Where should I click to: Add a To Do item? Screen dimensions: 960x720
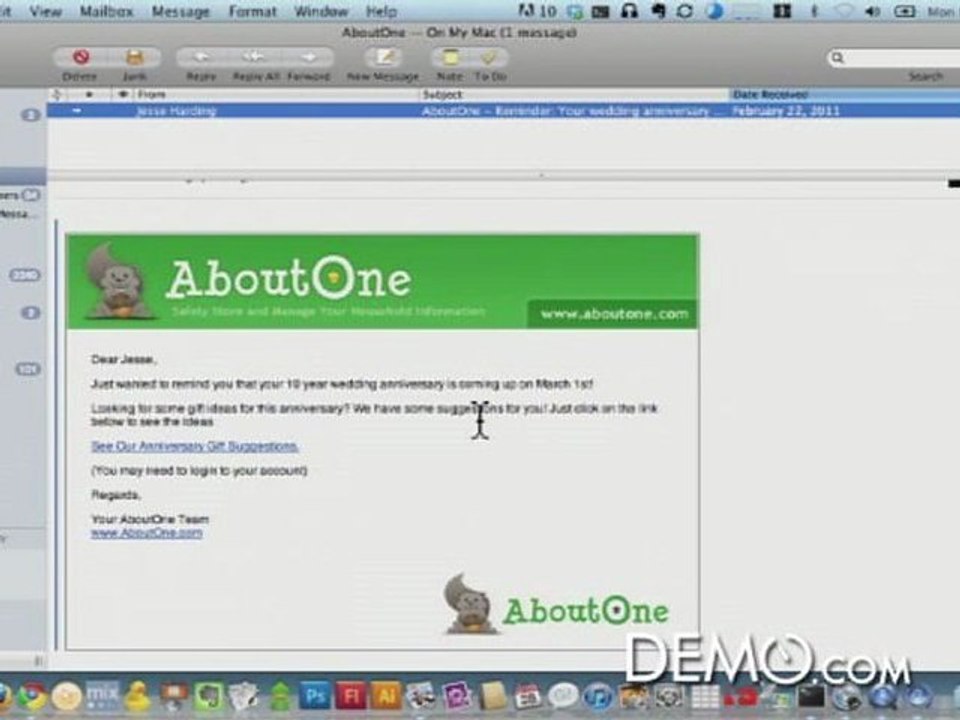(x=489, y=58)
